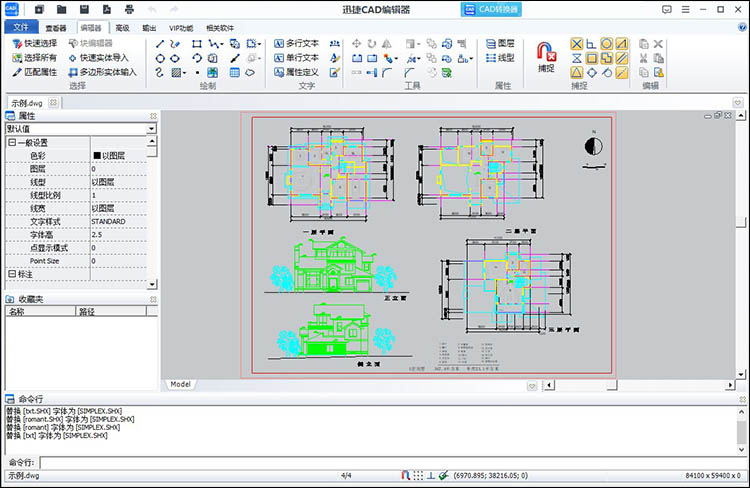
Task: Click the Match Properties brush icon
Action: (17, 72)
